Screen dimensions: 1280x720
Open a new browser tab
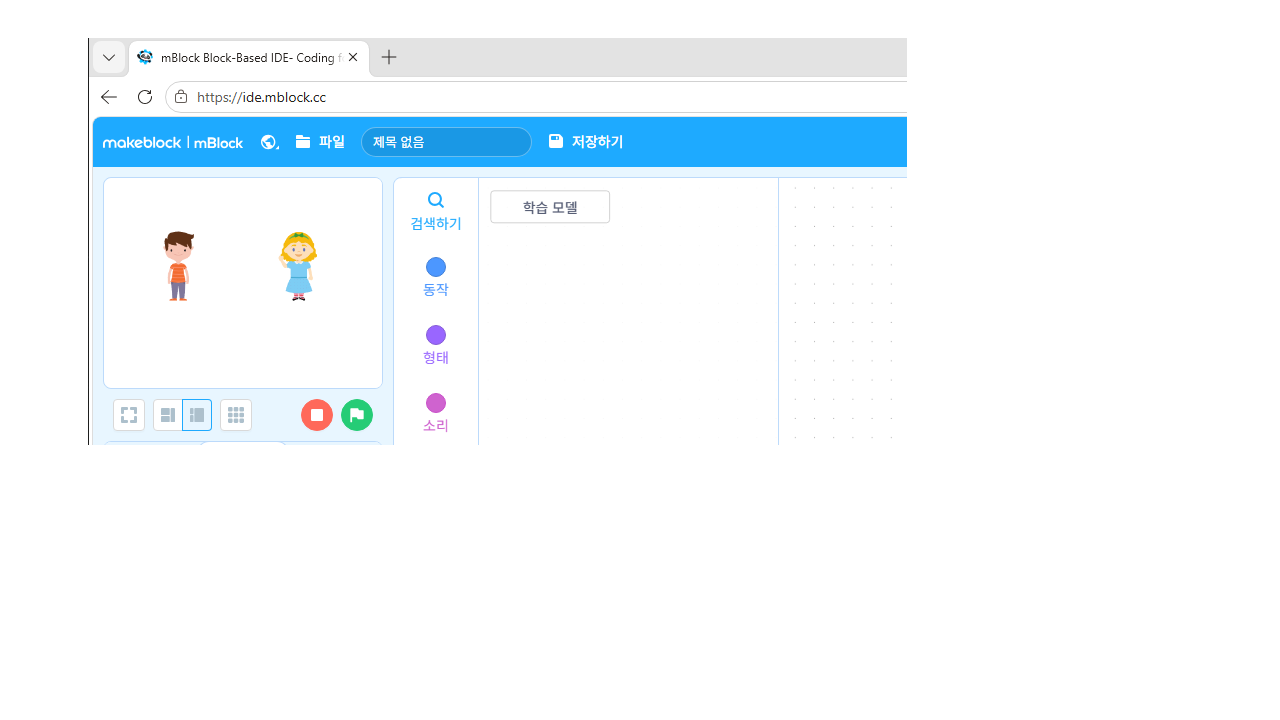[x=389, y=58]
